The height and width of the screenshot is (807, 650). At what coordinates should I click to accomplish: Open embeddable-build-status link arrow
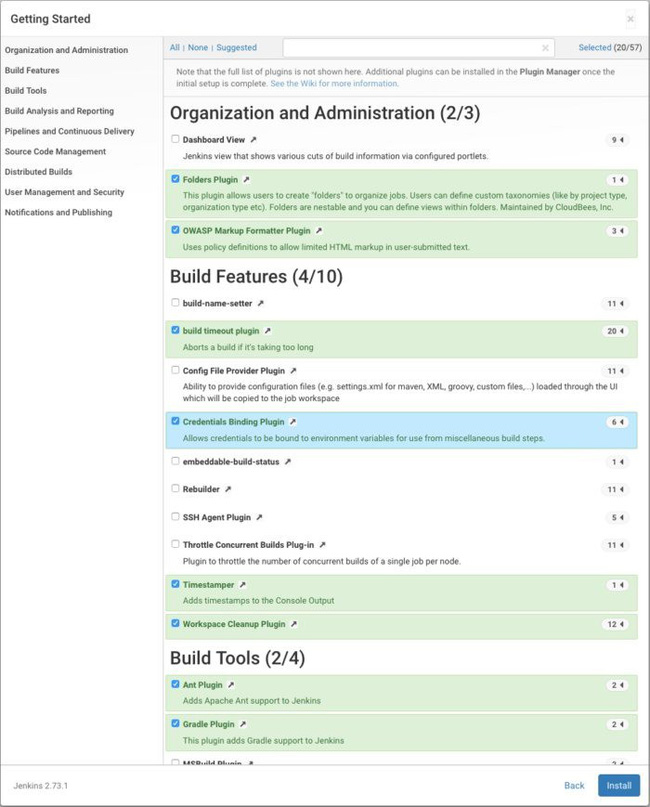[x=287, y=462]
